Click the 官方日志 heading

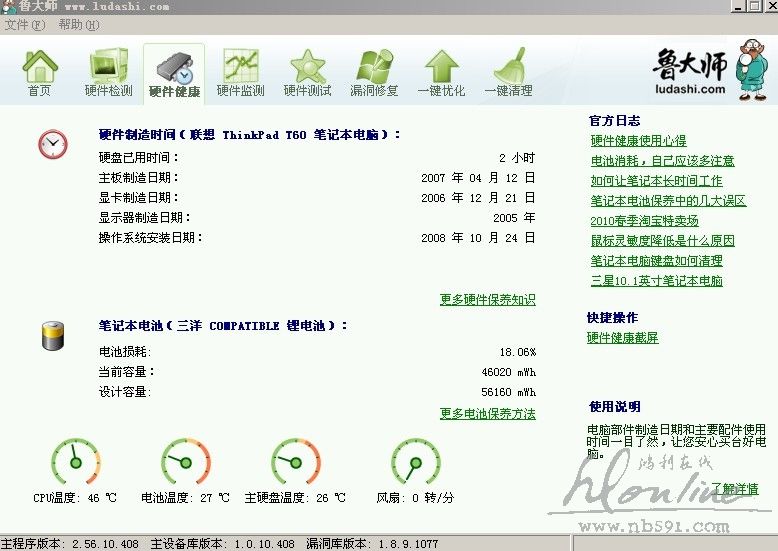(614, 121)
